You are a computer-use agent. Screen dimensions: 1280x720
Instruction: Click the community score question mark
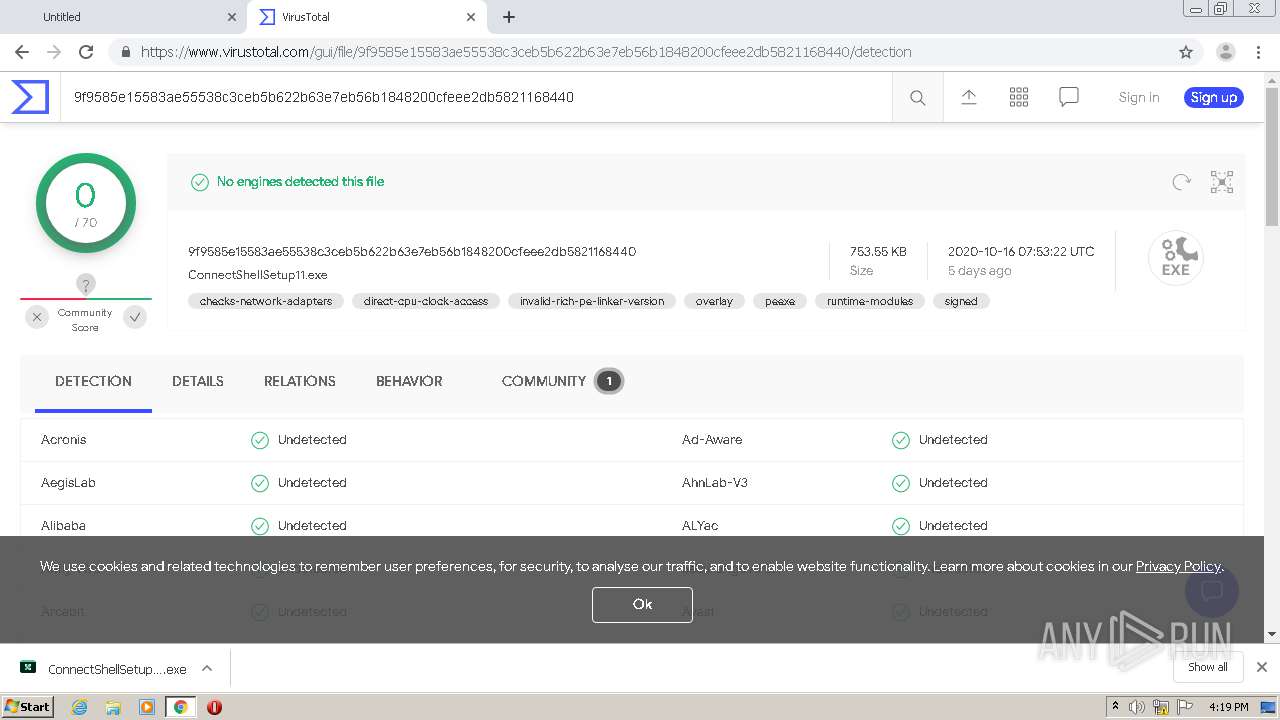coord(86,285)
